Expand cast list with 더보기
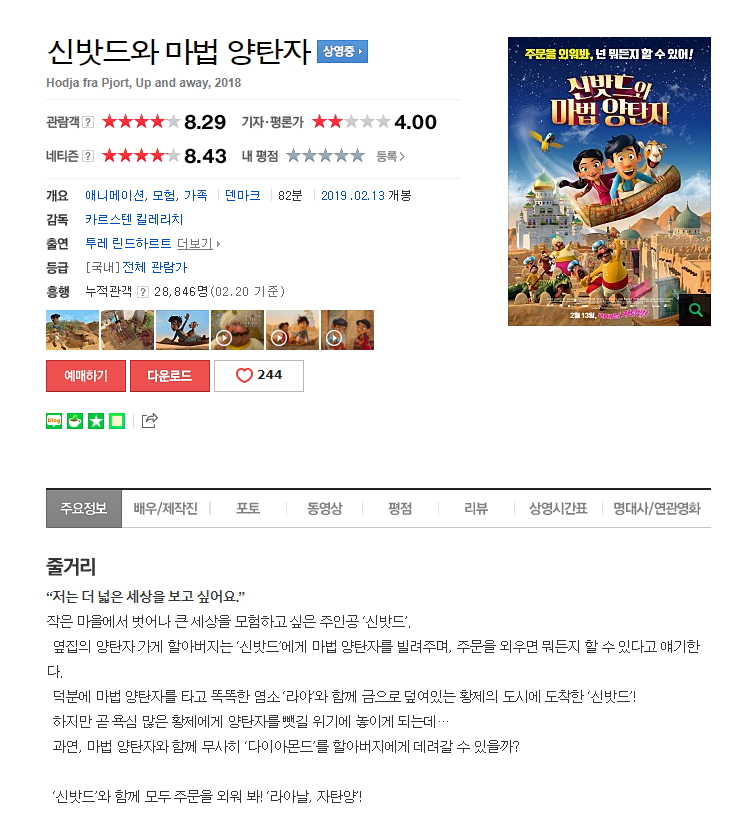The height and width of the screenshot is (823, 756). [198, 244]
